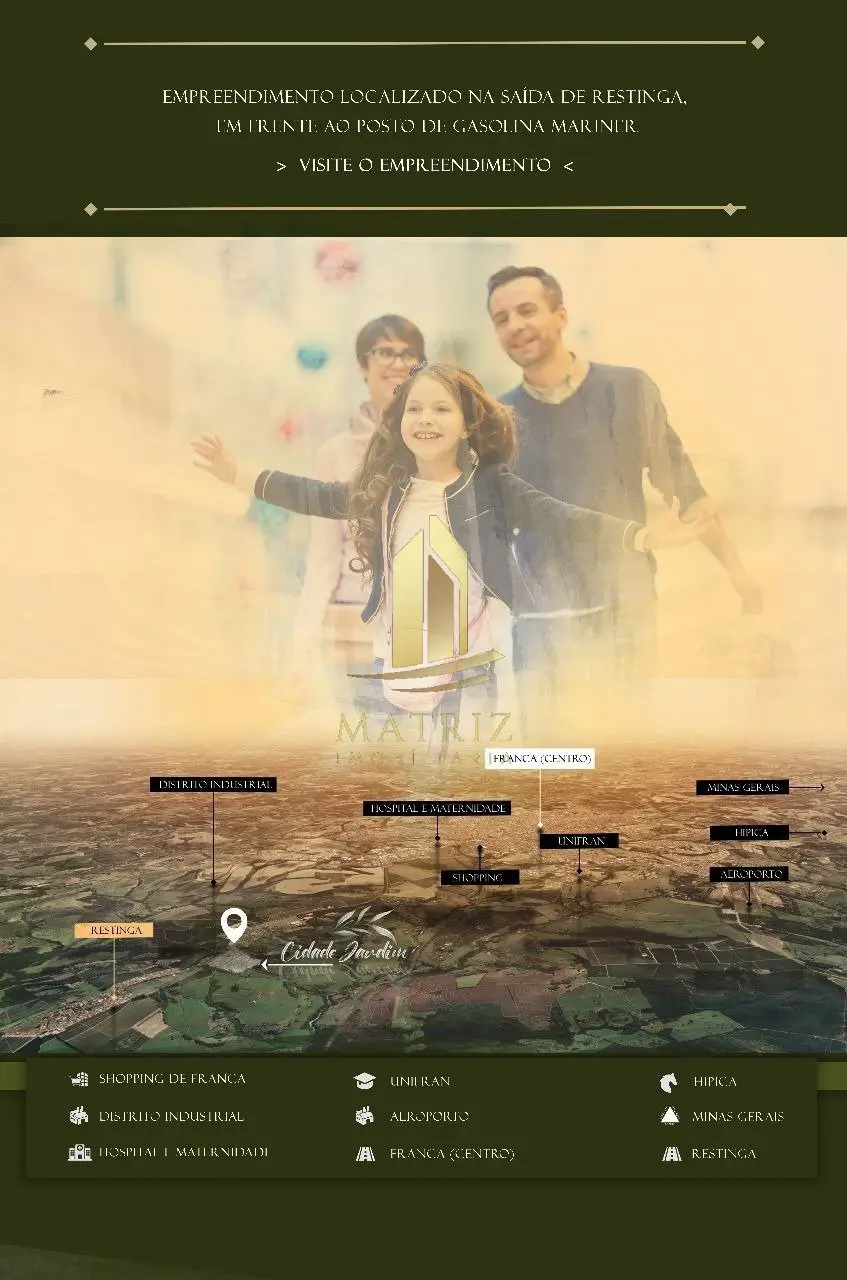The width and height of the screenshot is (847, 1280).
Task: Select the Minas Gerais map label
Action: point(742,787)
